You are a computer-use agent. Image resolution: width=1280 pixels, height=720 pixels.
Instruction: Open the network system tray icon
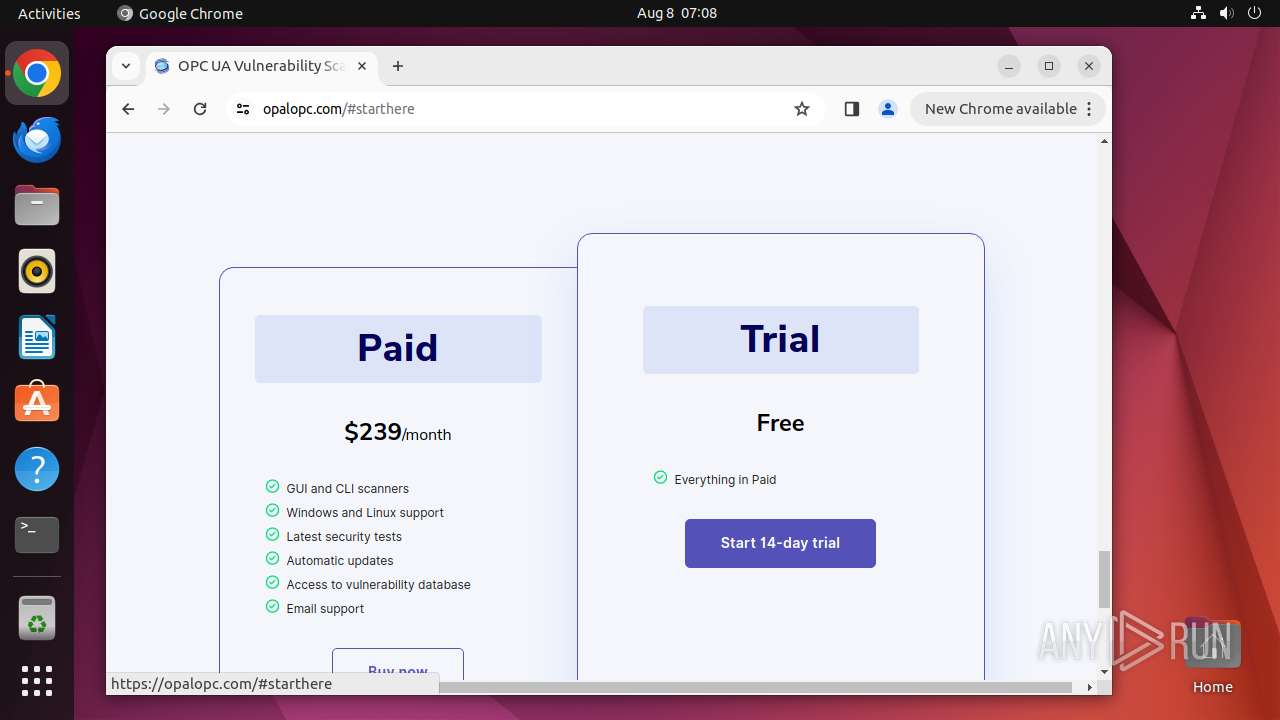coord(1199,13)
